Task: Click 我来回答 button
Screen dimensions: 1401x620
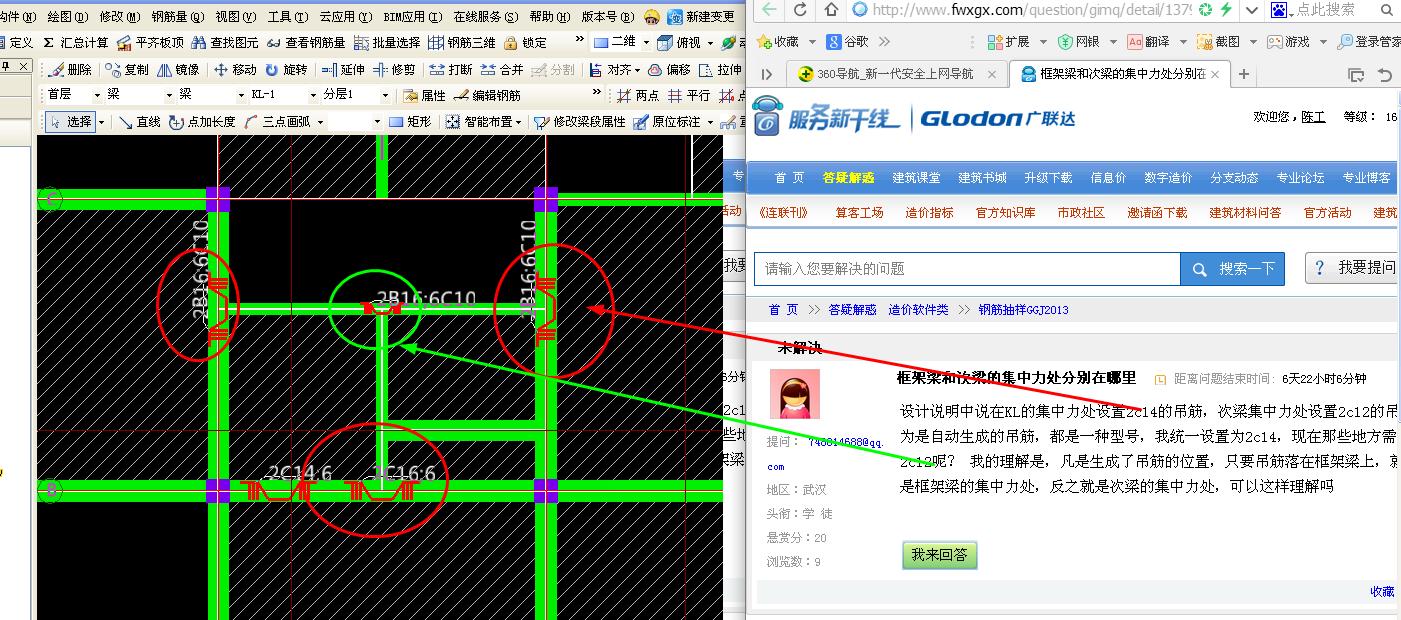Action: tap(939, 555)
